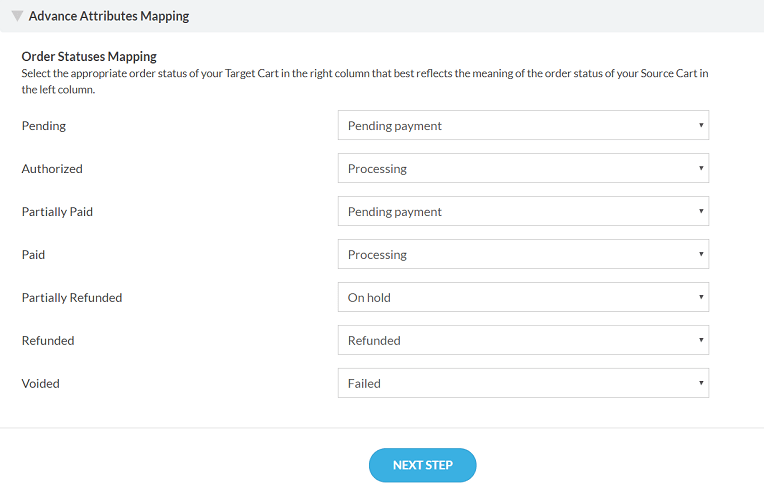
Task: Click the dropdown arrow beside Failed
Action: tap(701, 383)
